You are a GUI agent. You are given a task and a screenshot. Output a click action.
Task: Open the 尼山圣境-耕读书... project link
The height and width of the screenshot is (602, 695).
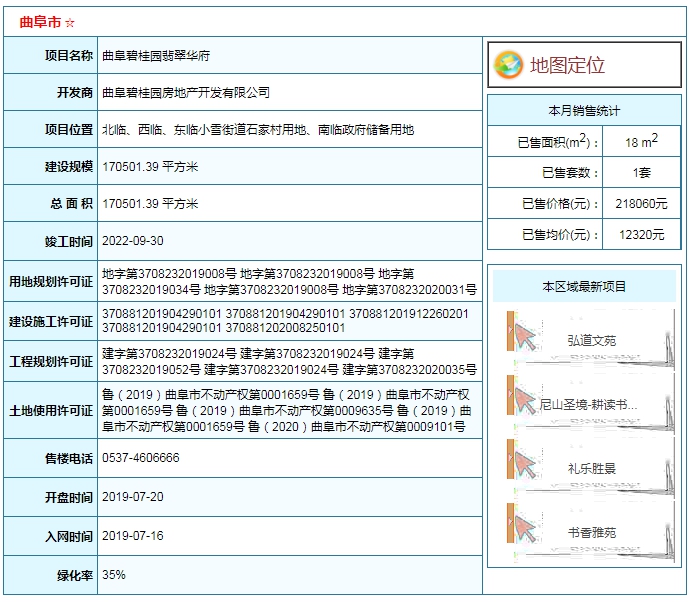[588, 404]
